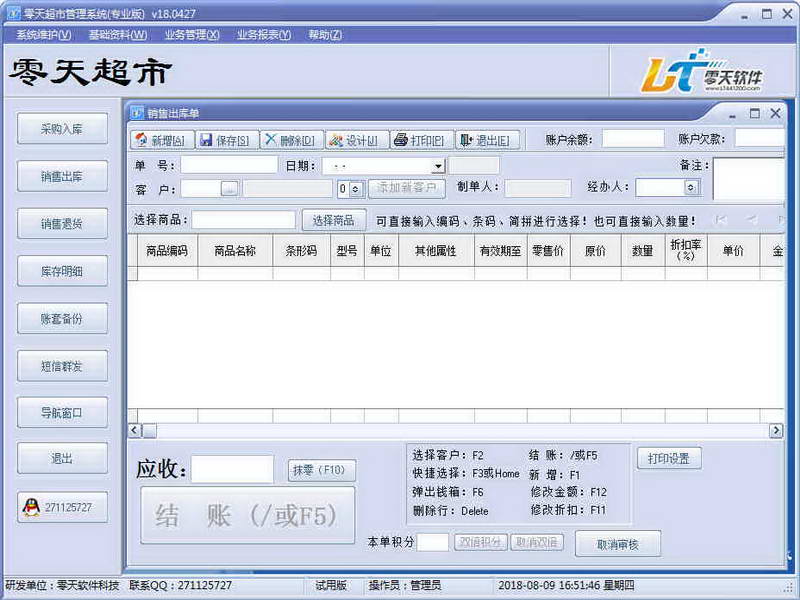800x600 pixels.
Task: Click the 其他属性 column header
Action: coord(436,251)
